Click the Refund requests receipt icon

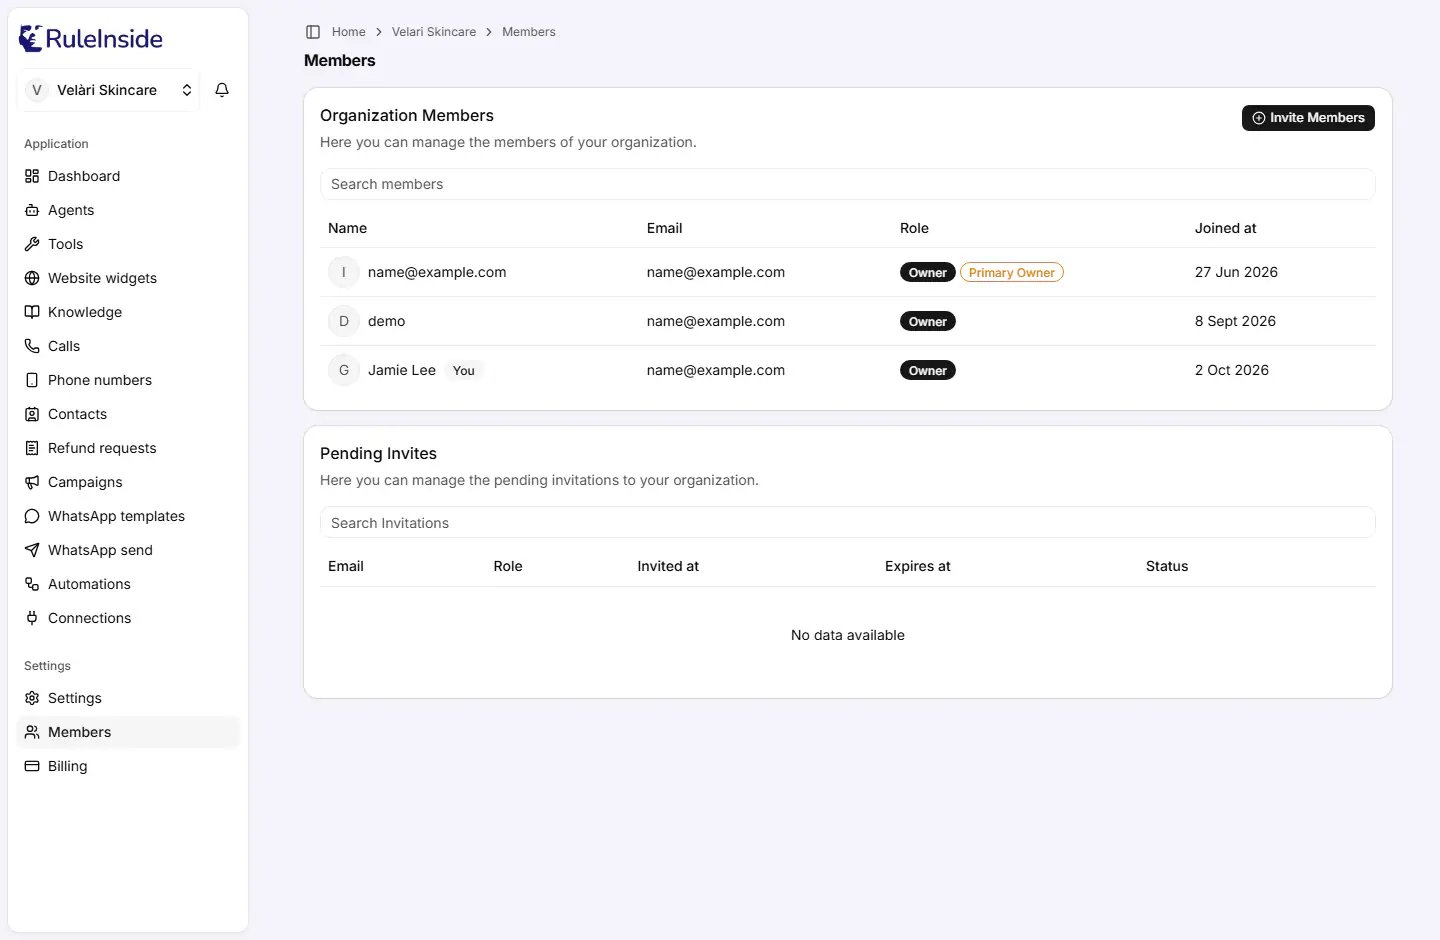pyautogui.click(x=32, y=448)
